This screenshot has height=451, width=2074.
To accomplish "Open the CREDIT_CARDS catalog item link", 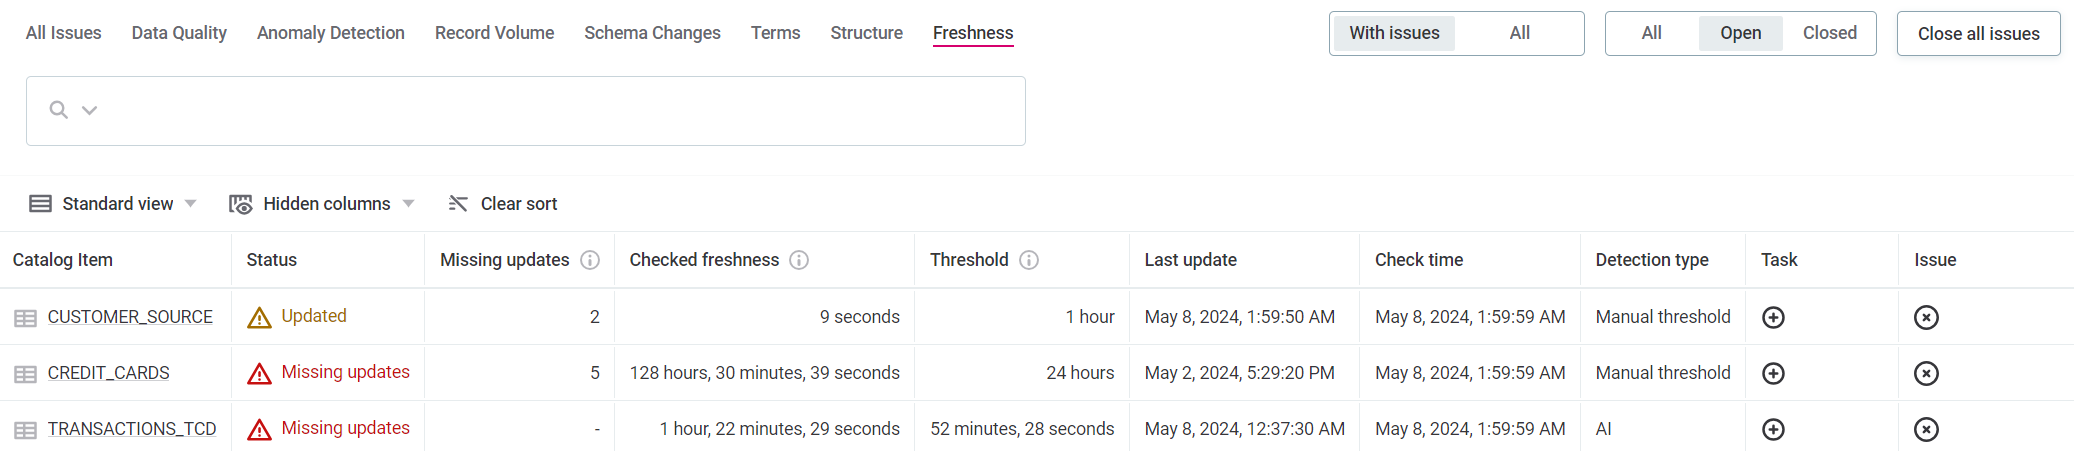I will coord(109,373).
